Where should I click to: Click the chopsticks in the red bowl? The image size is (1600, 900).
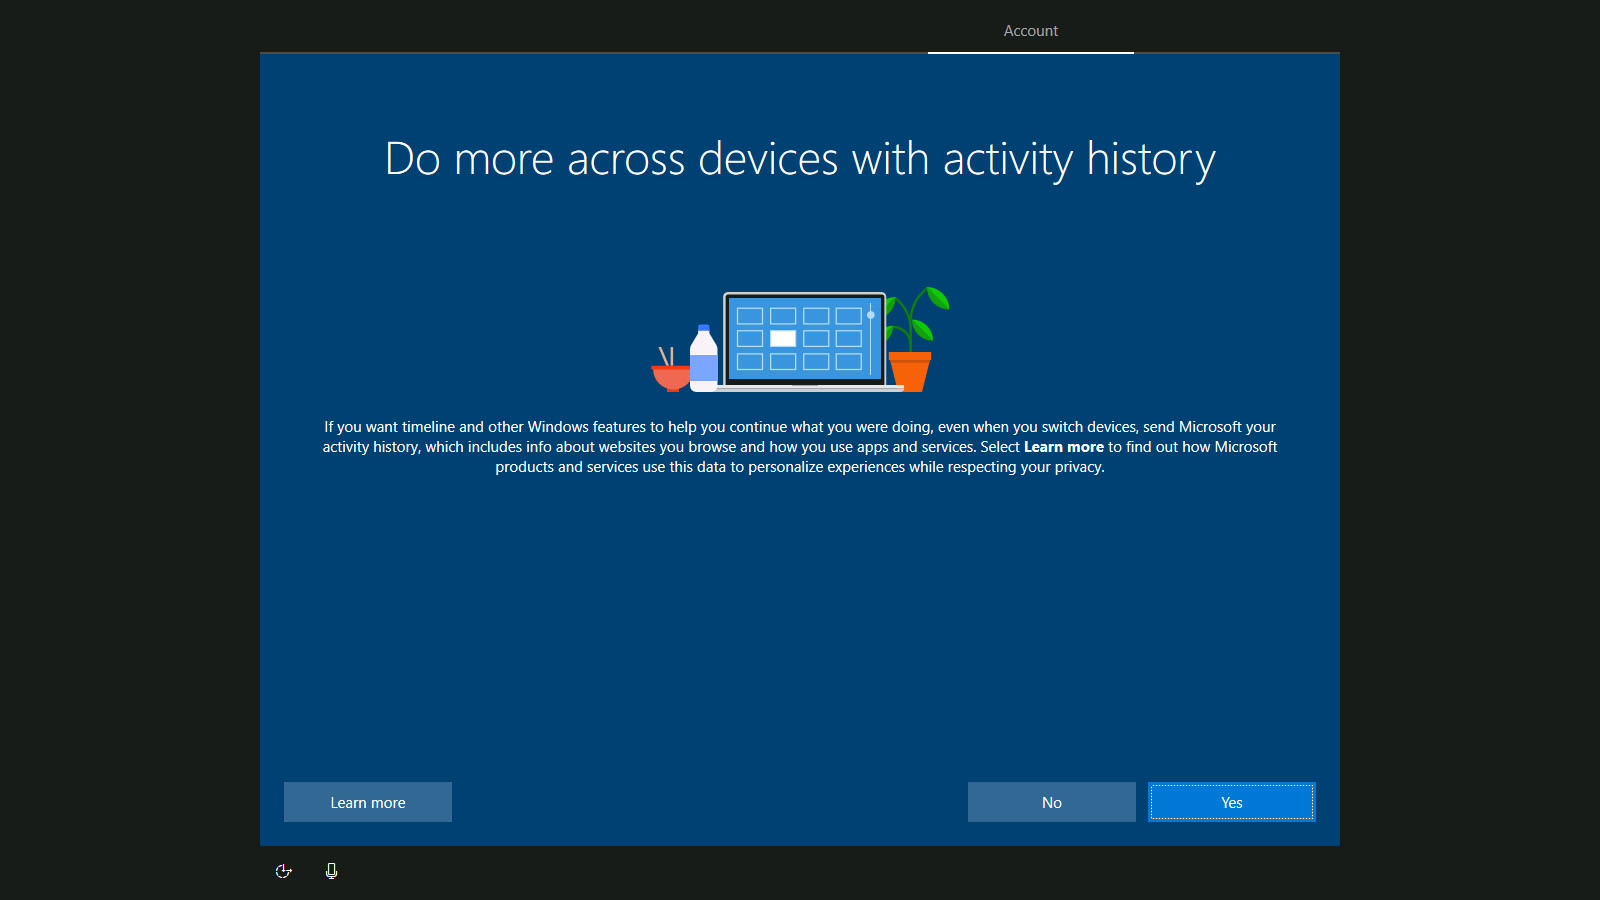click(665, 356)
